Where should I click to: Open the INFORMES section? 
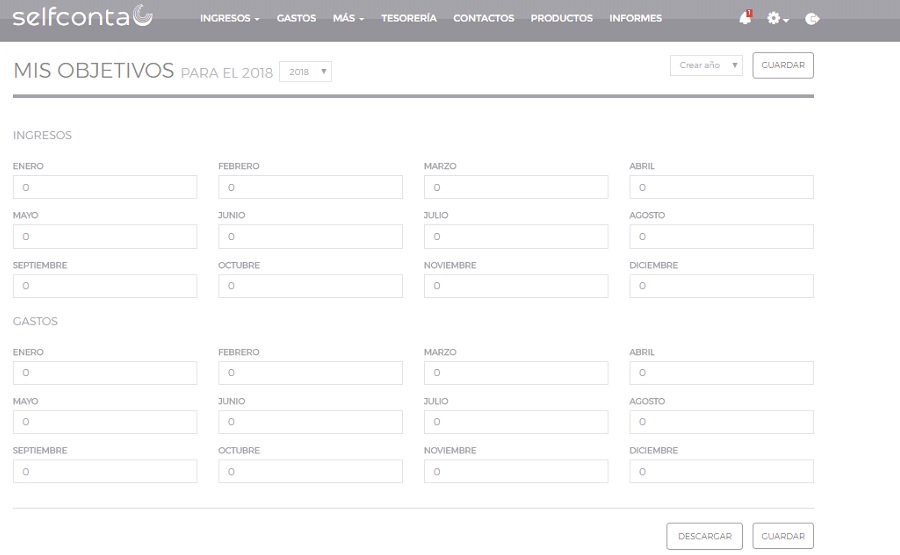635,18
